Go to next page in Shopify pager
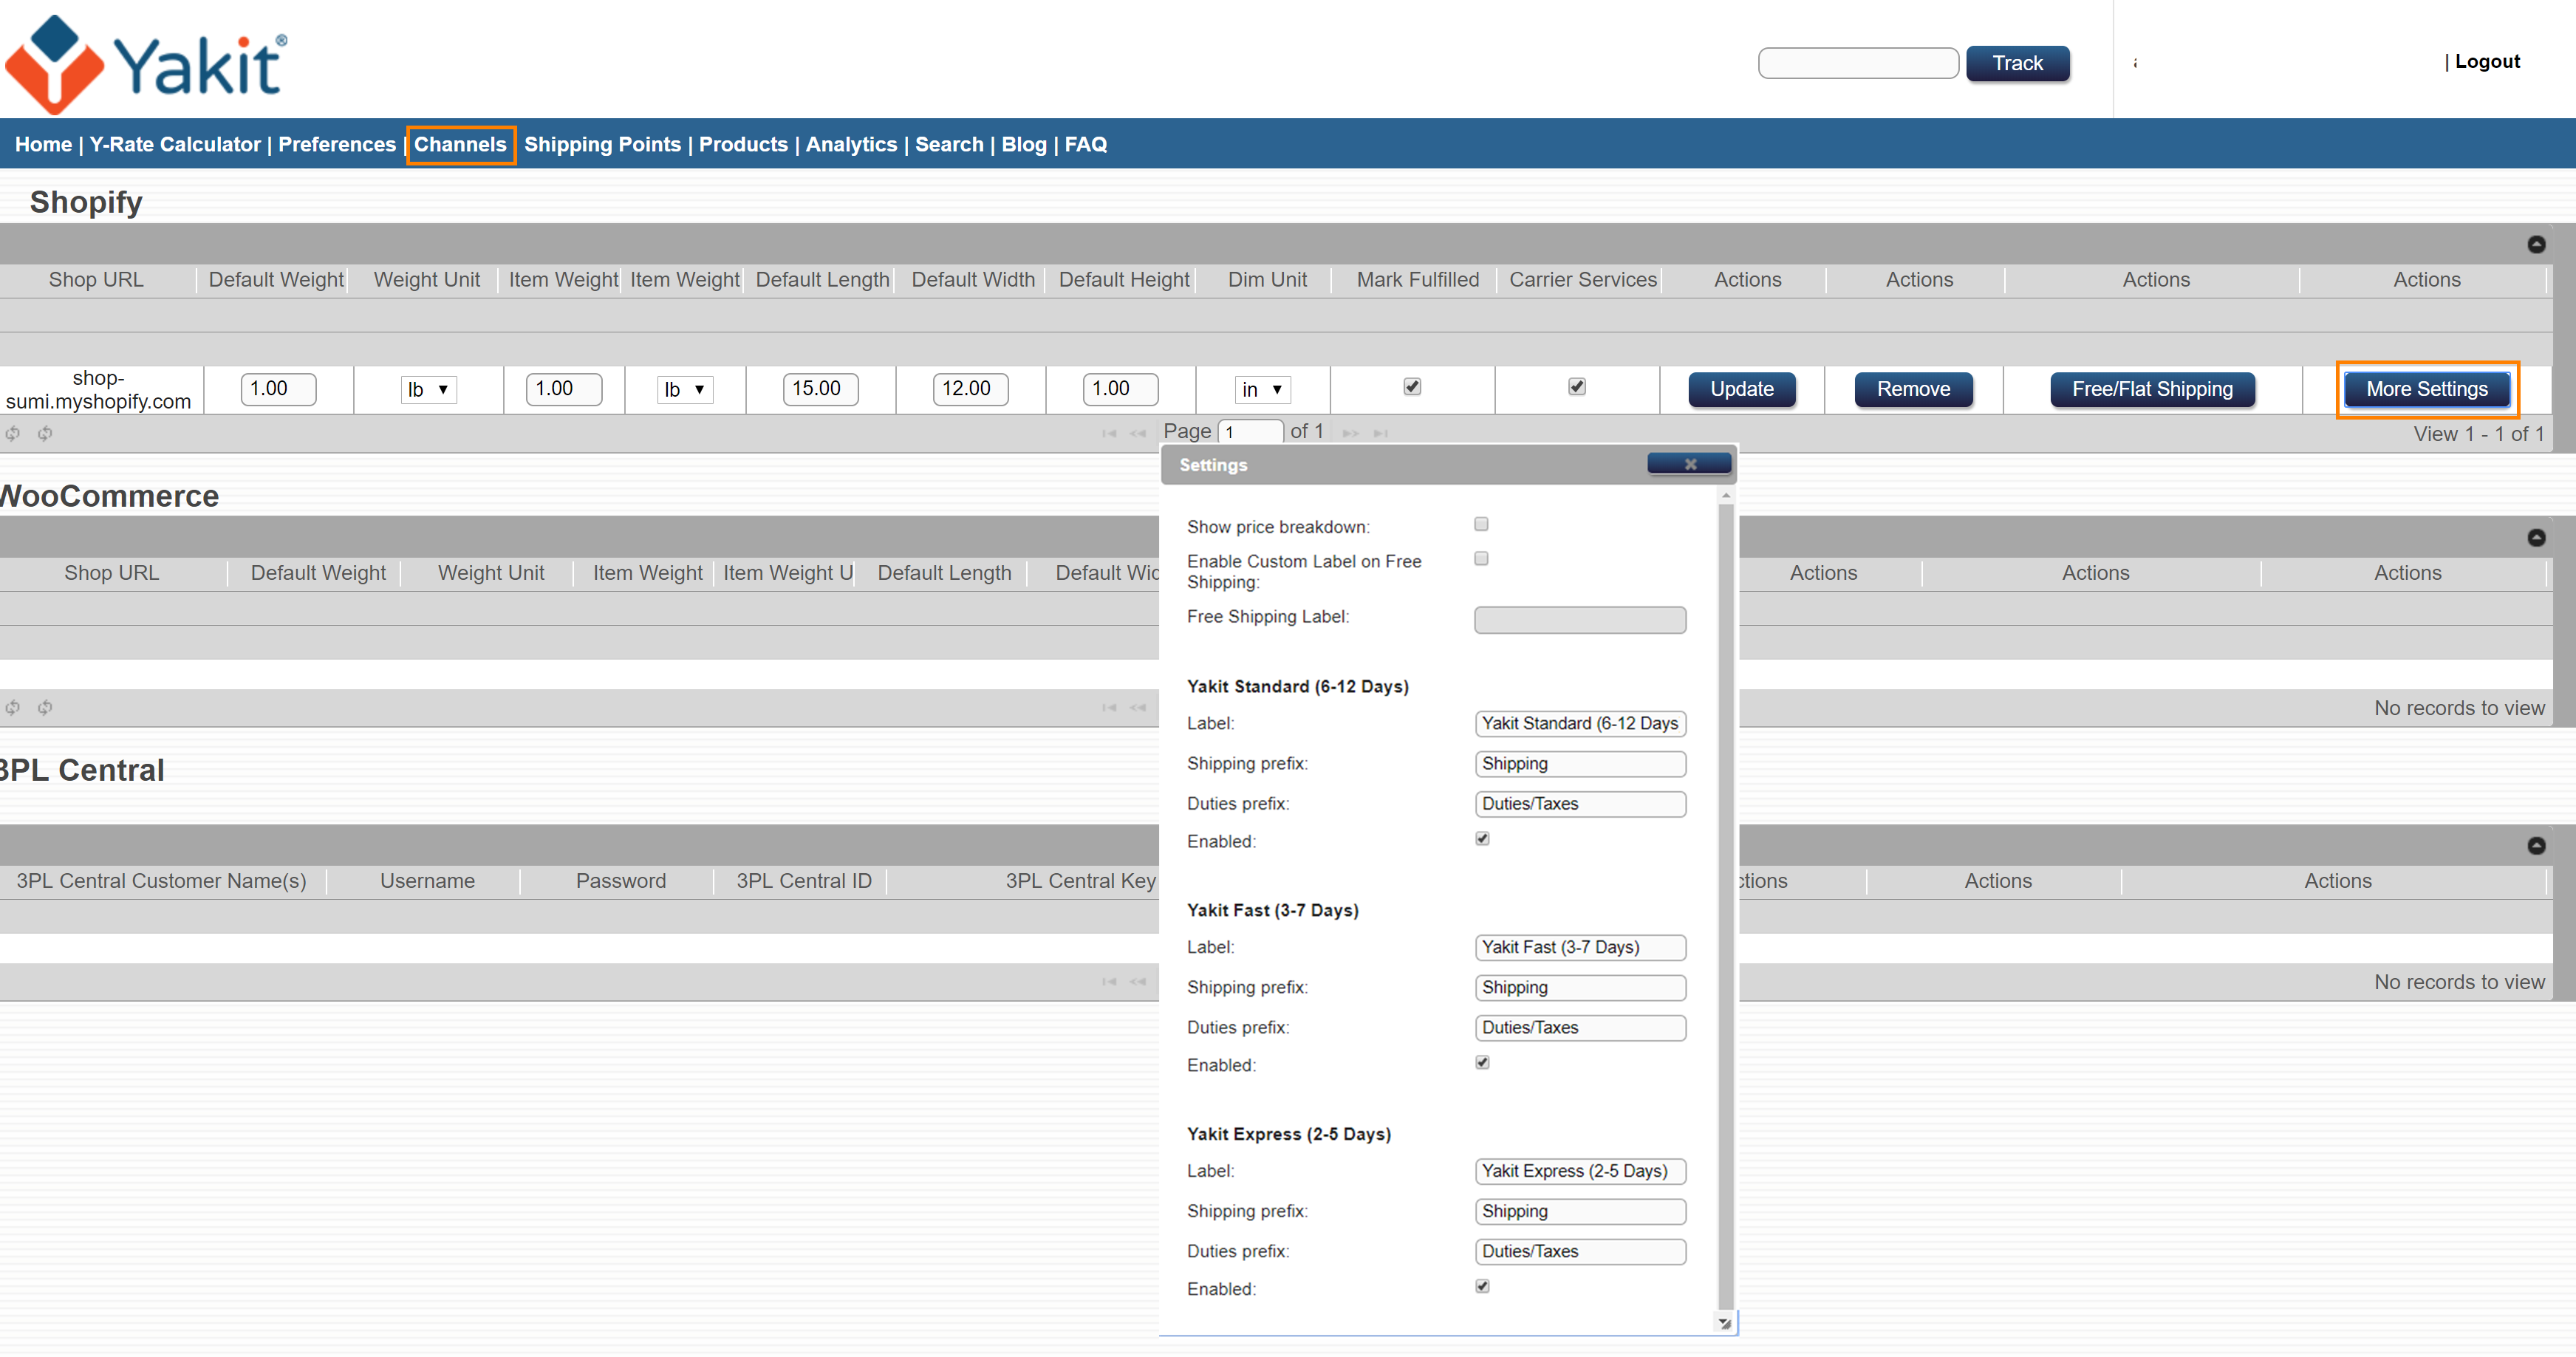 [1351, 433]
